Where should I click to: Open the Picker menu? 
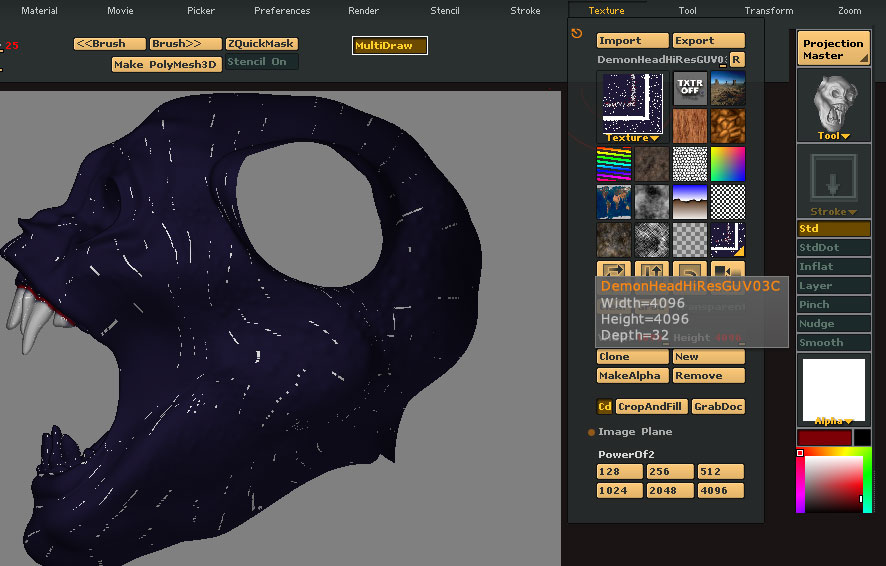click(201, 11)
